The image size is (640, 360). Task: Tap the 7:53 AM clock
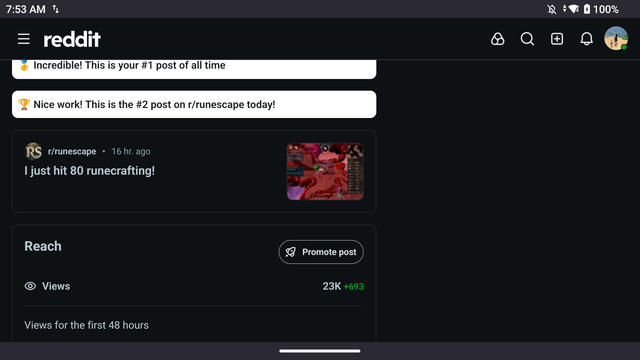(26, 9)
